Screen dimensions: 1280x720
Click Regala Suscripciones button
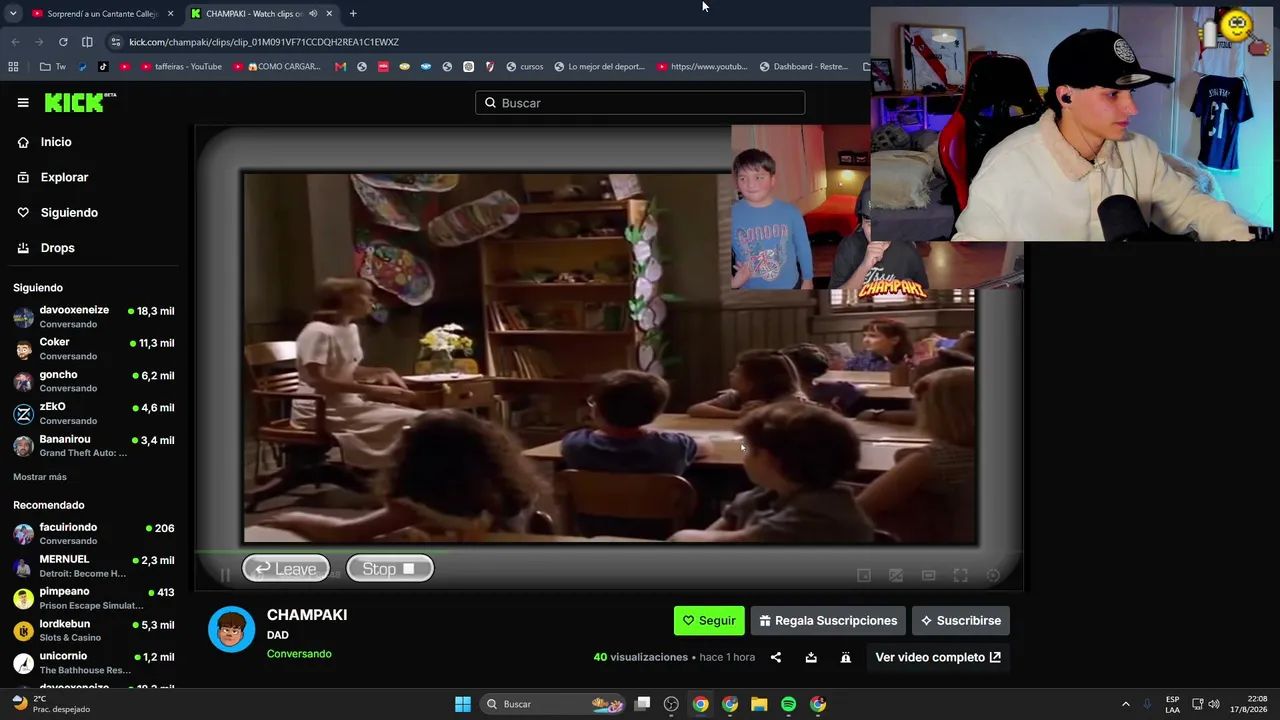(x=828, y=621)
